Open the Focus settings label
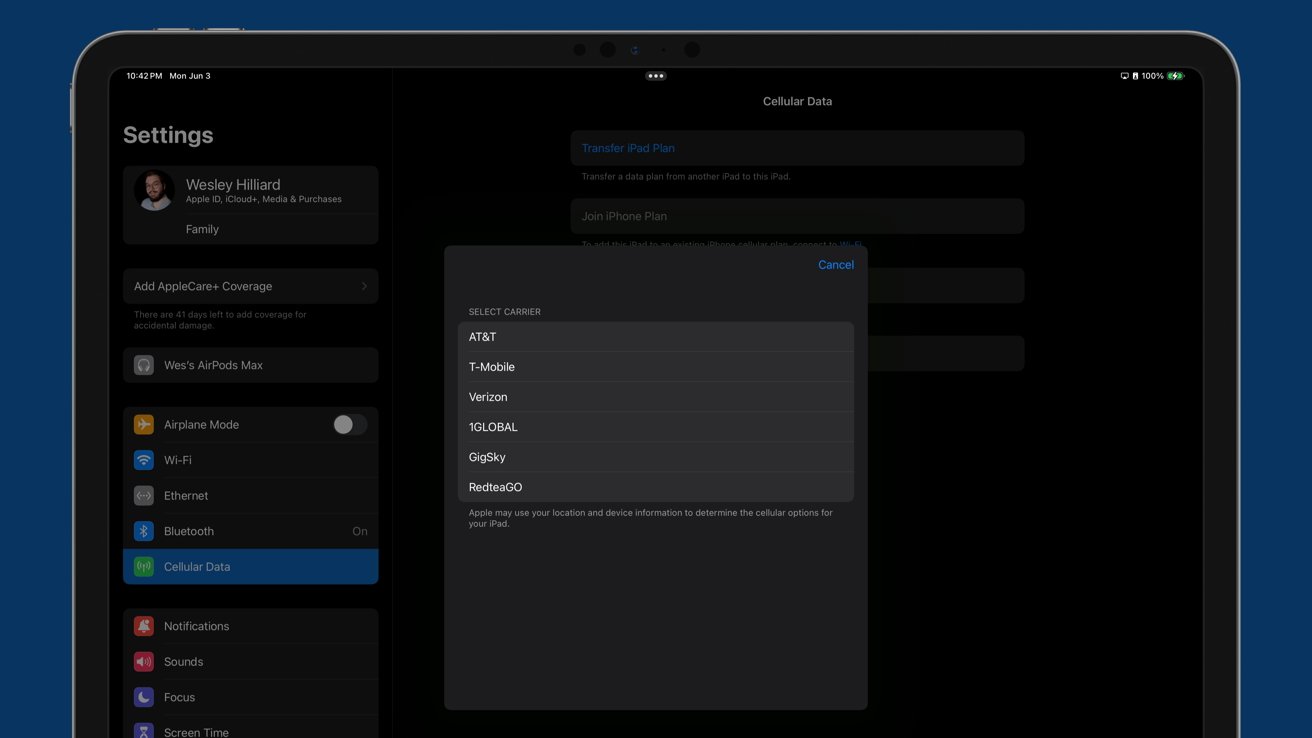 coord(179,697)
